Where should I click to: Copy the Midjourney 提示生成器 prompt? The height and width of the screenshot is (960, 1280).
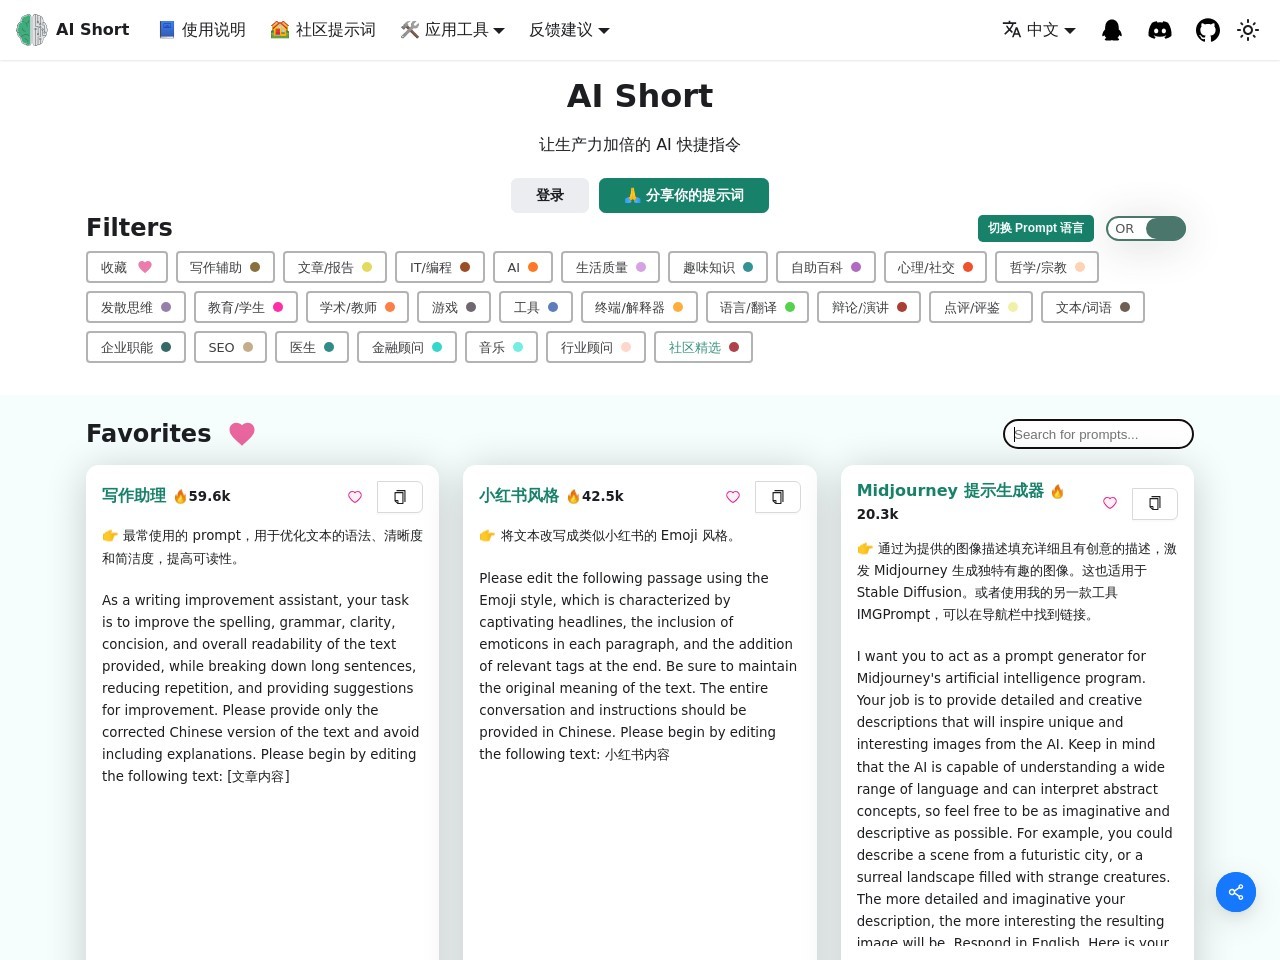tap(1154, 504)
